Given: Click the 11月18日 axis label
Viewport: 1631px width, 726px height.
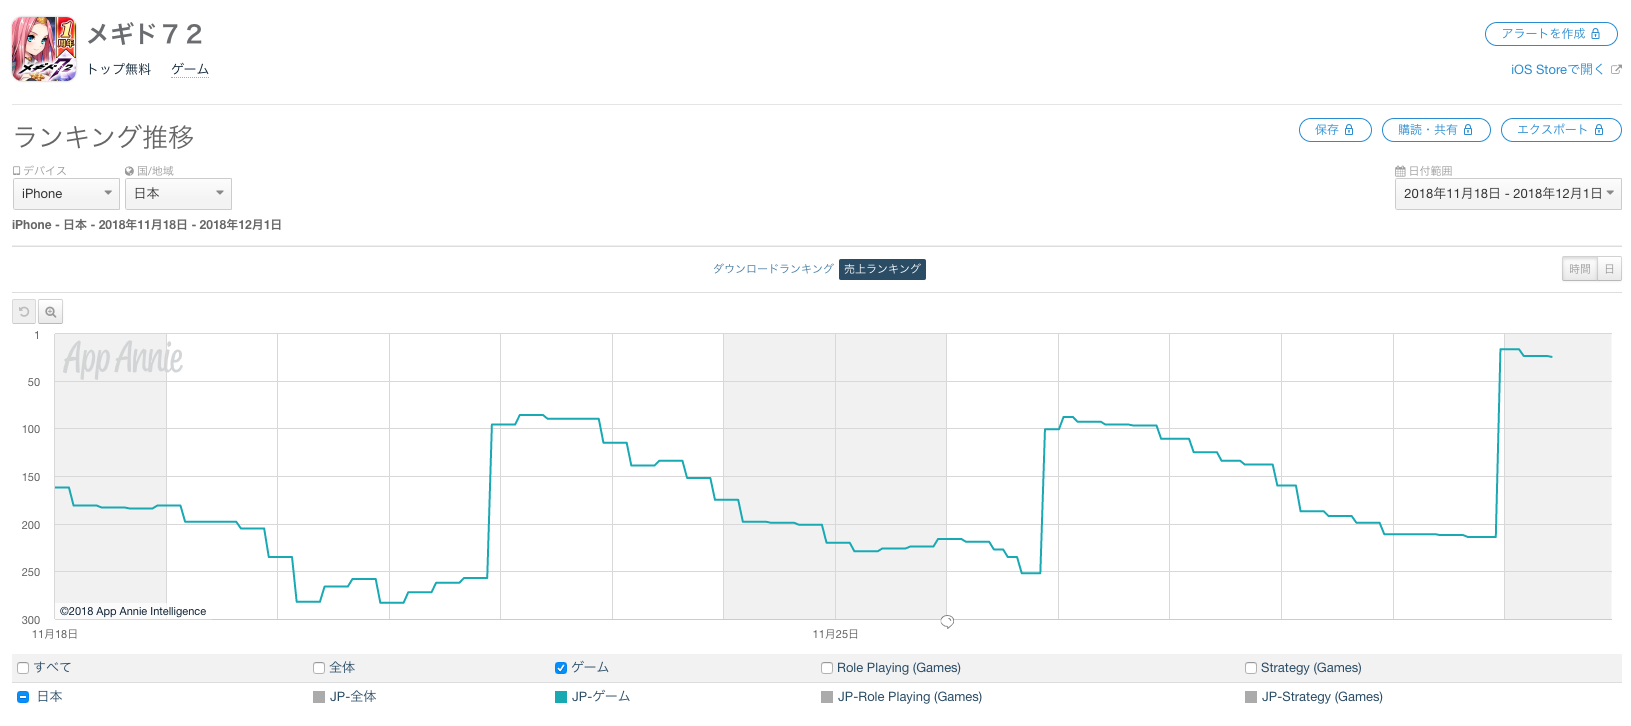Looking at the screenshot, I should 55,634.
